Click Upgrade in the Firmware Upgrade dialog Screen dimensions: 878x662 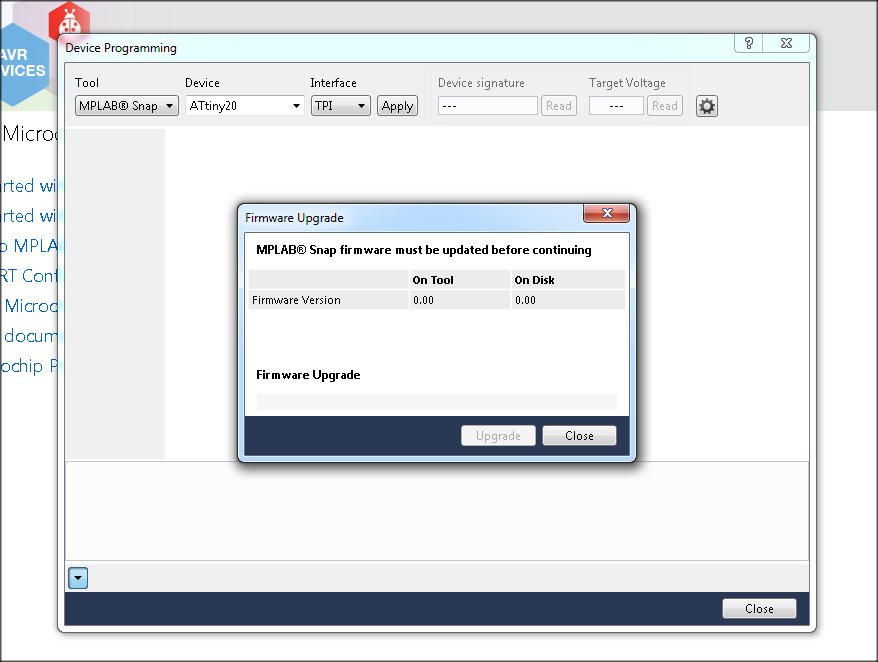click(x=498, y=436)
